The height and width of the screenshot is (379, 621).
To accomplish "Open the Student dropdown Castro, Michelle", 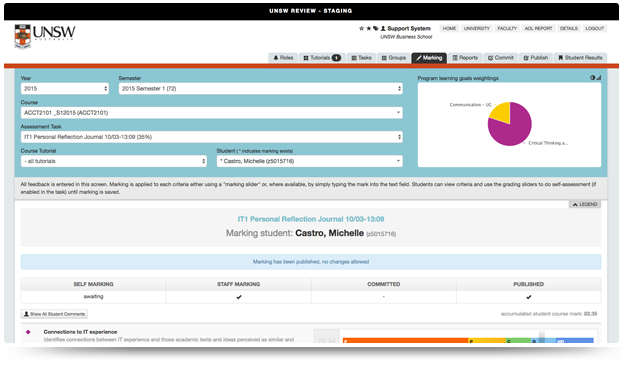I will (x=310, y=161).
